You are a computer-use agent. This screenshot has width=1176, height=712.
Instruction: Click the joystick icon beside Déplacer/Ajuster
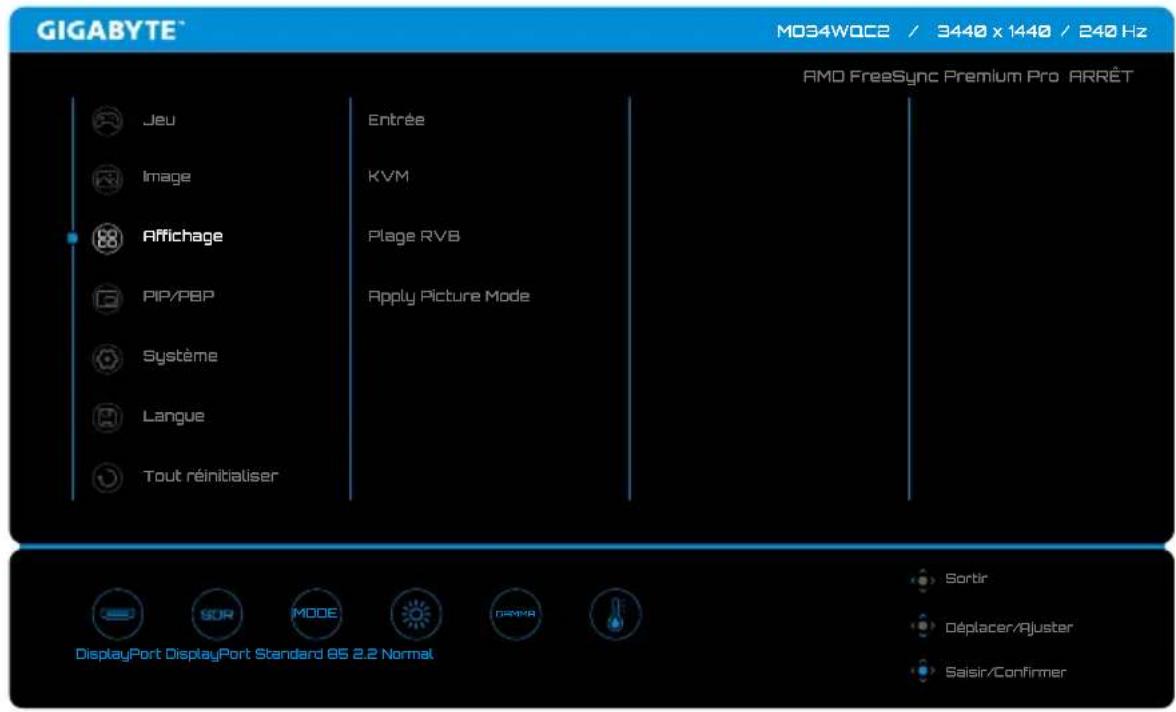point(922,626)
